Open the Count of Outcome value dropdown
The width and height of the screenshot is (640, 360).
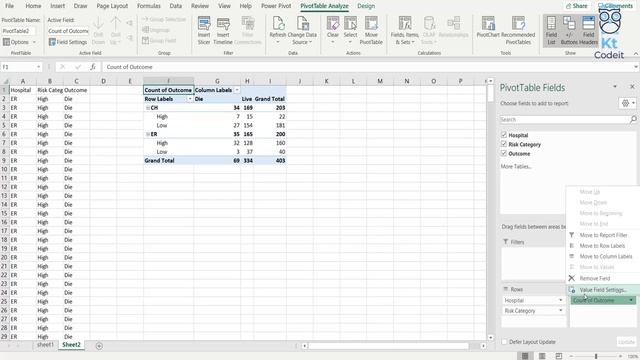click(631, 300)
